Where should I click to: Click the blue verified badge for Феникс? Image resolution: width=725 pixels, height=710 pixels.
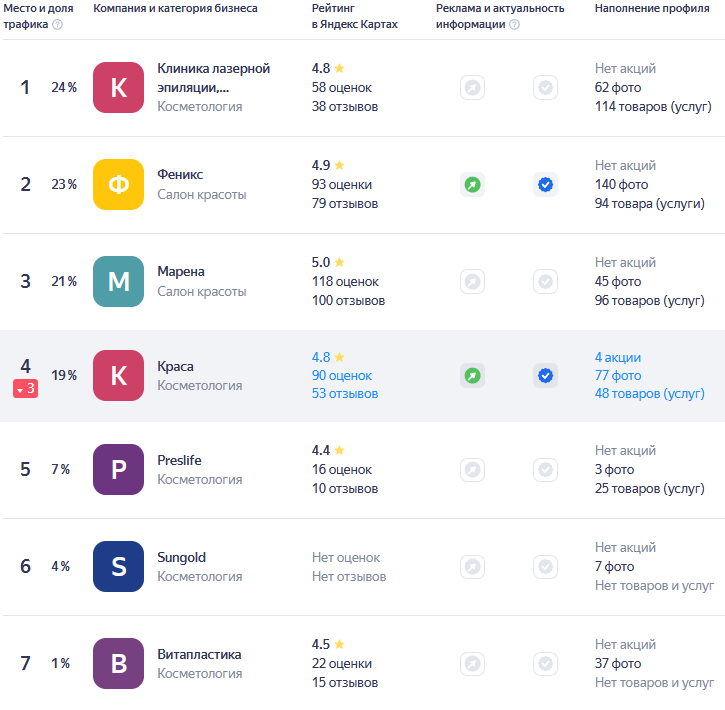(545, 184)
